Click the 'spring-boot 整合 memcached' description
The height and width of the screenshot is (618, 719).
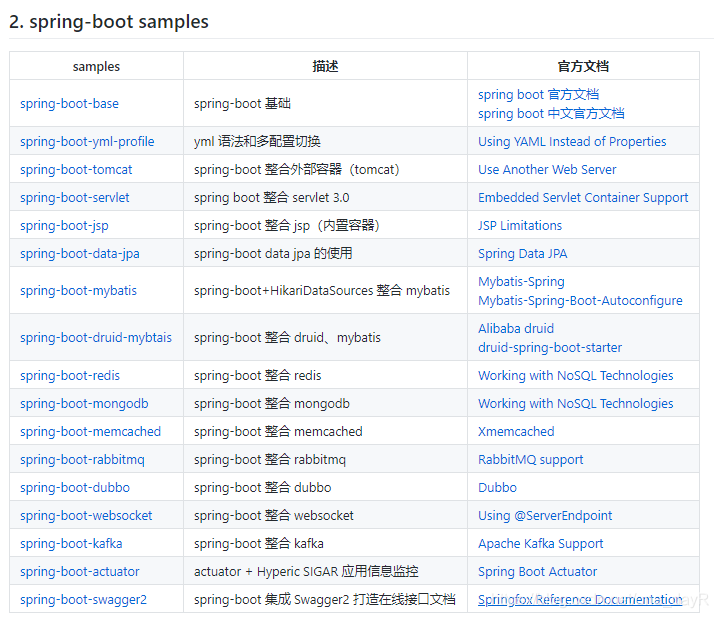pos(278,431)
